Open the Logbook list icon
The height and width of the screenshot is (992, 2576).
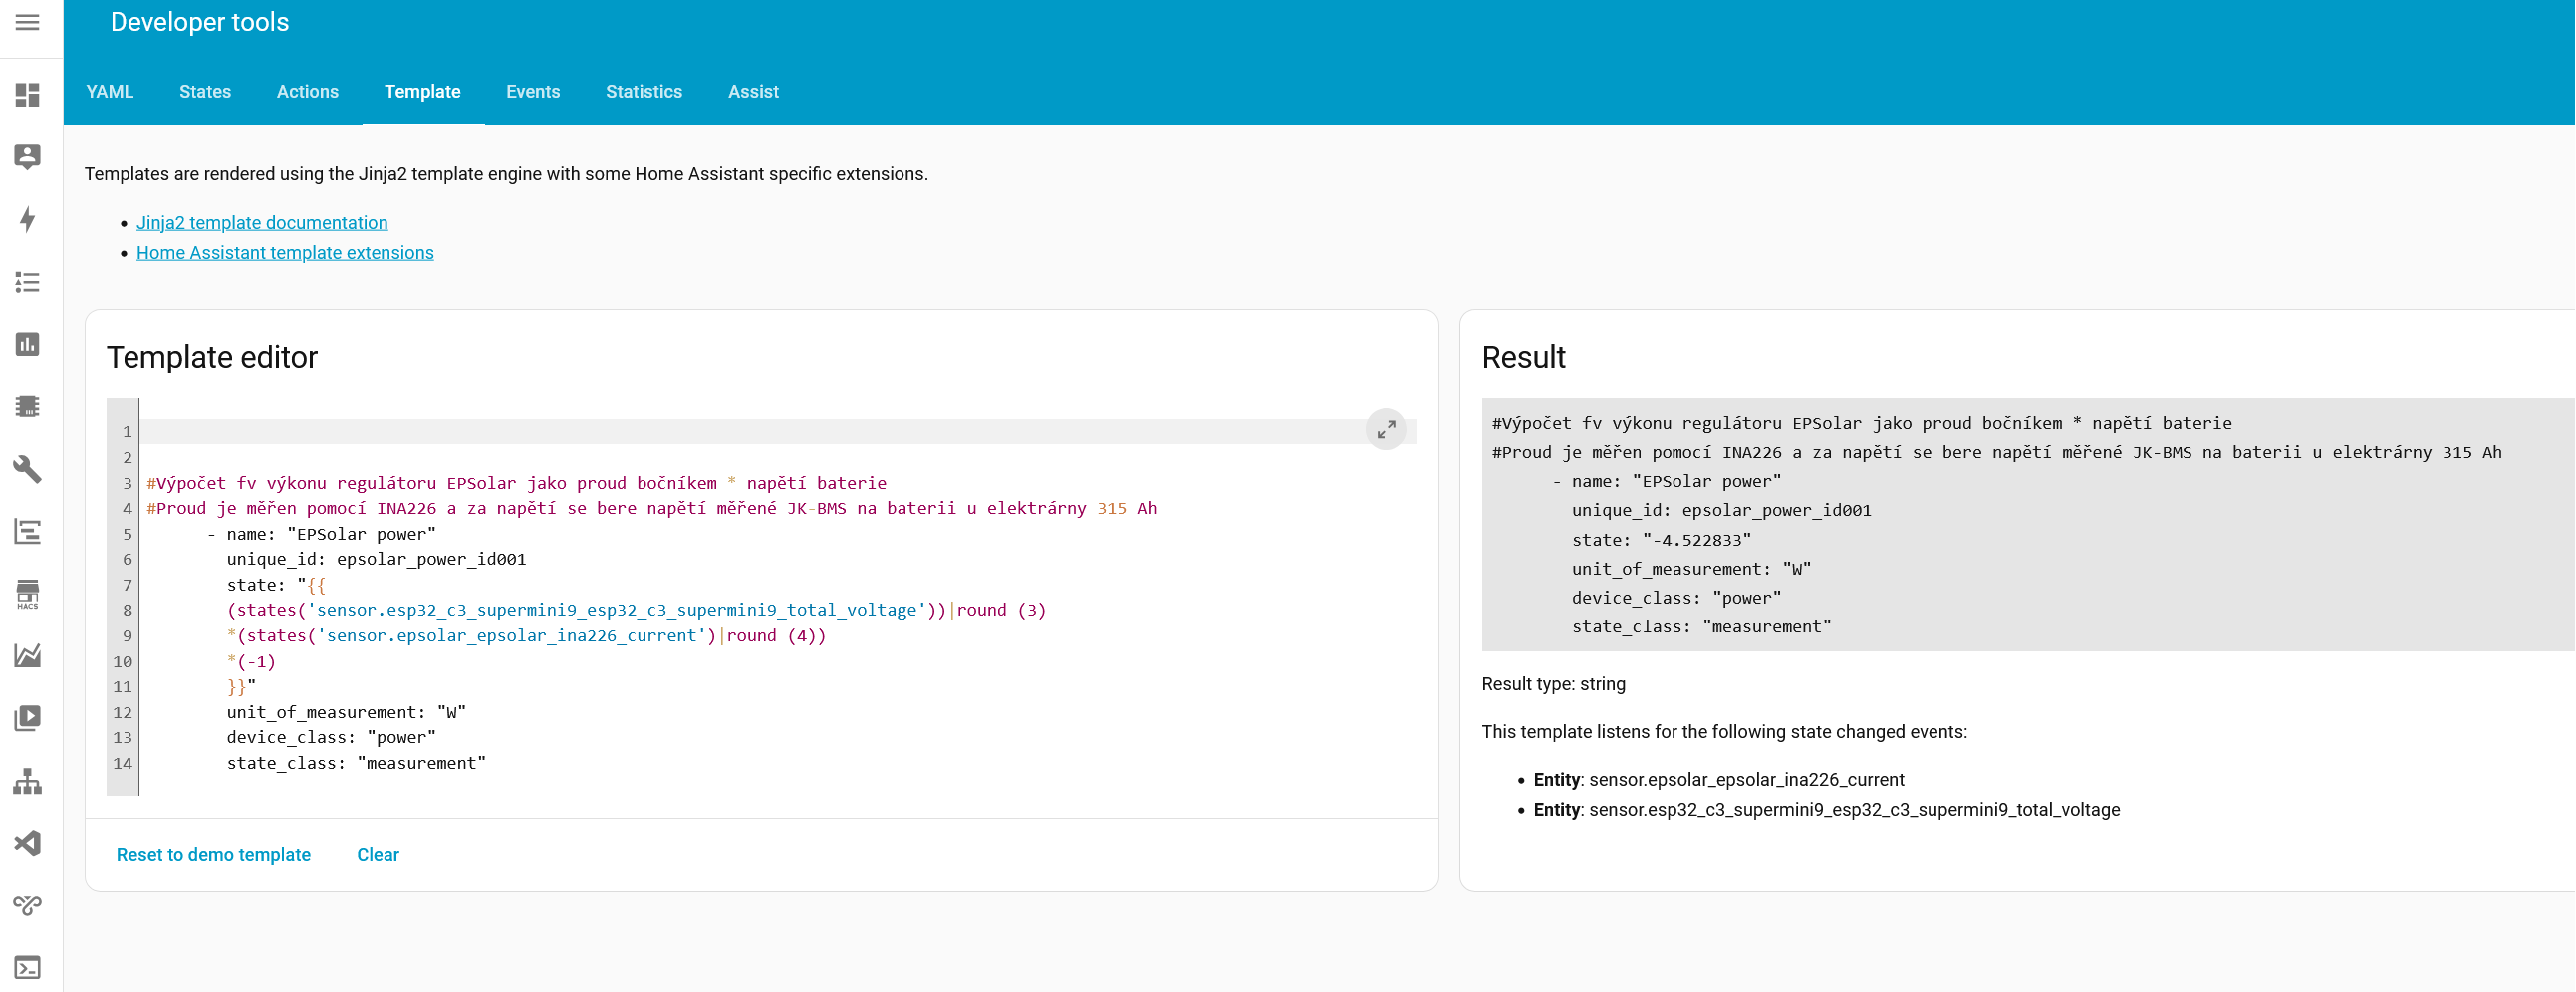coord(28,282)
